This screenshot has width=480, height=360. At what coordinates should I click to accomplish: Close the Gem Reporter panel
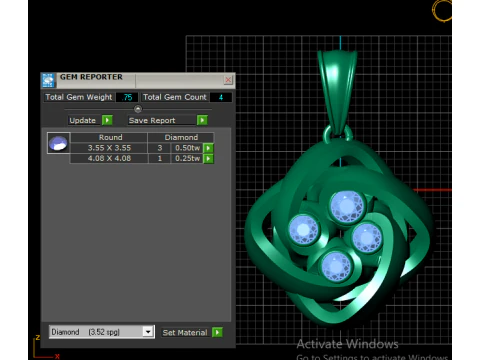tap(228, 80)
